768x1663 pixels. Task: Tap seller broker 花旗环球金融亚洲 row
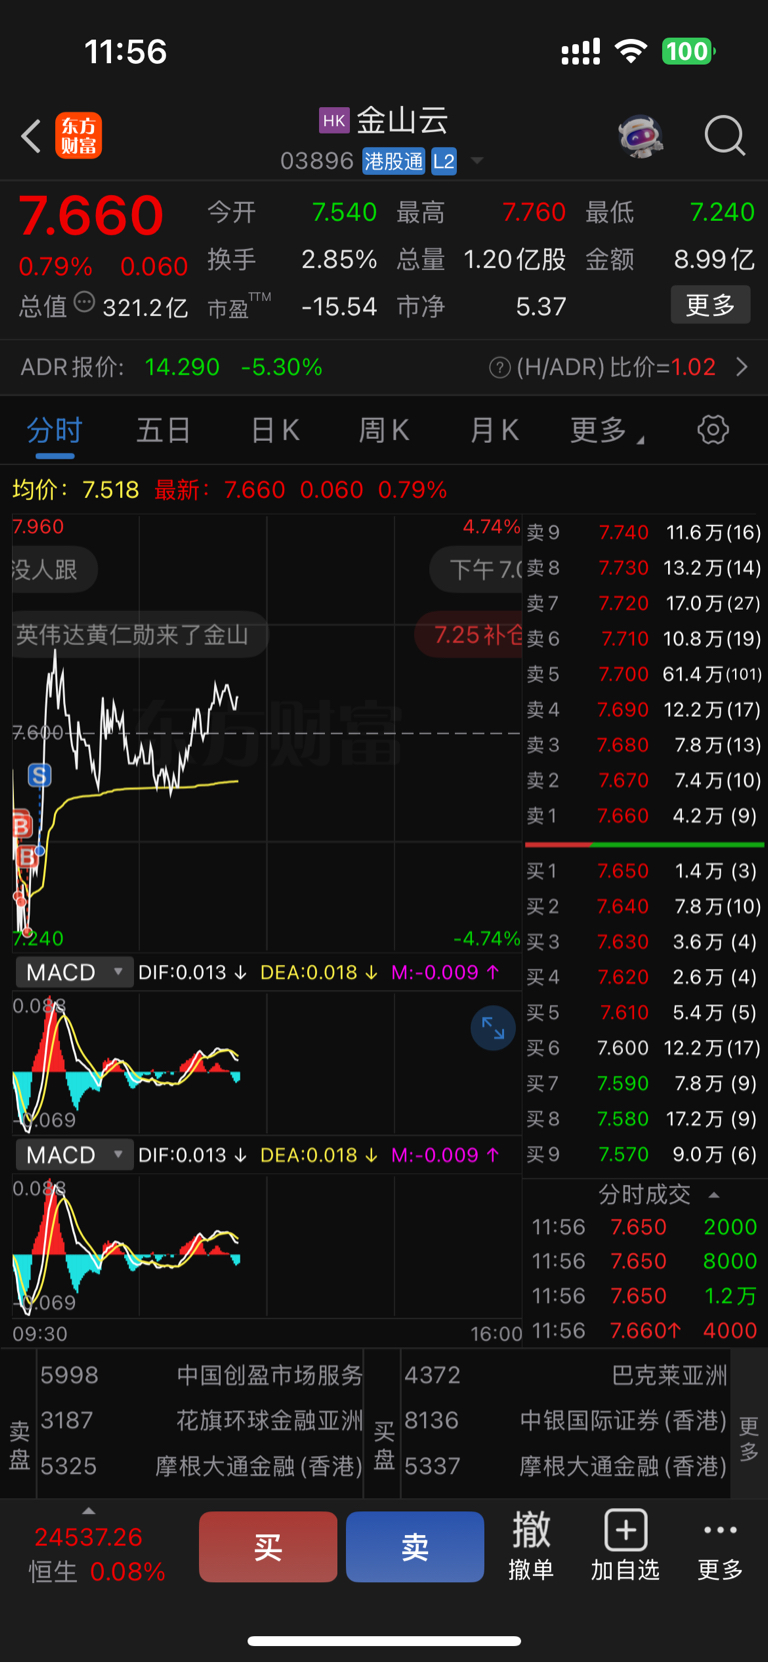201,1420
